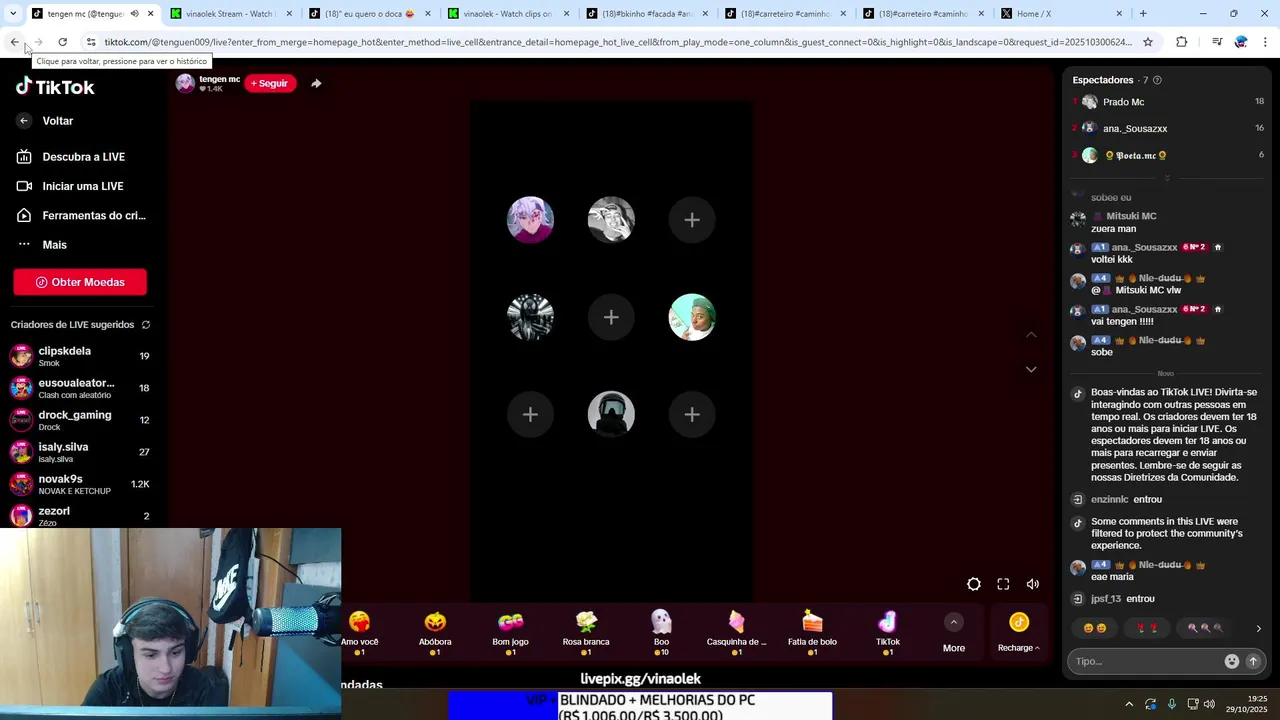
Task: Send the Rosa branca gift
Action: click(586, 633)
